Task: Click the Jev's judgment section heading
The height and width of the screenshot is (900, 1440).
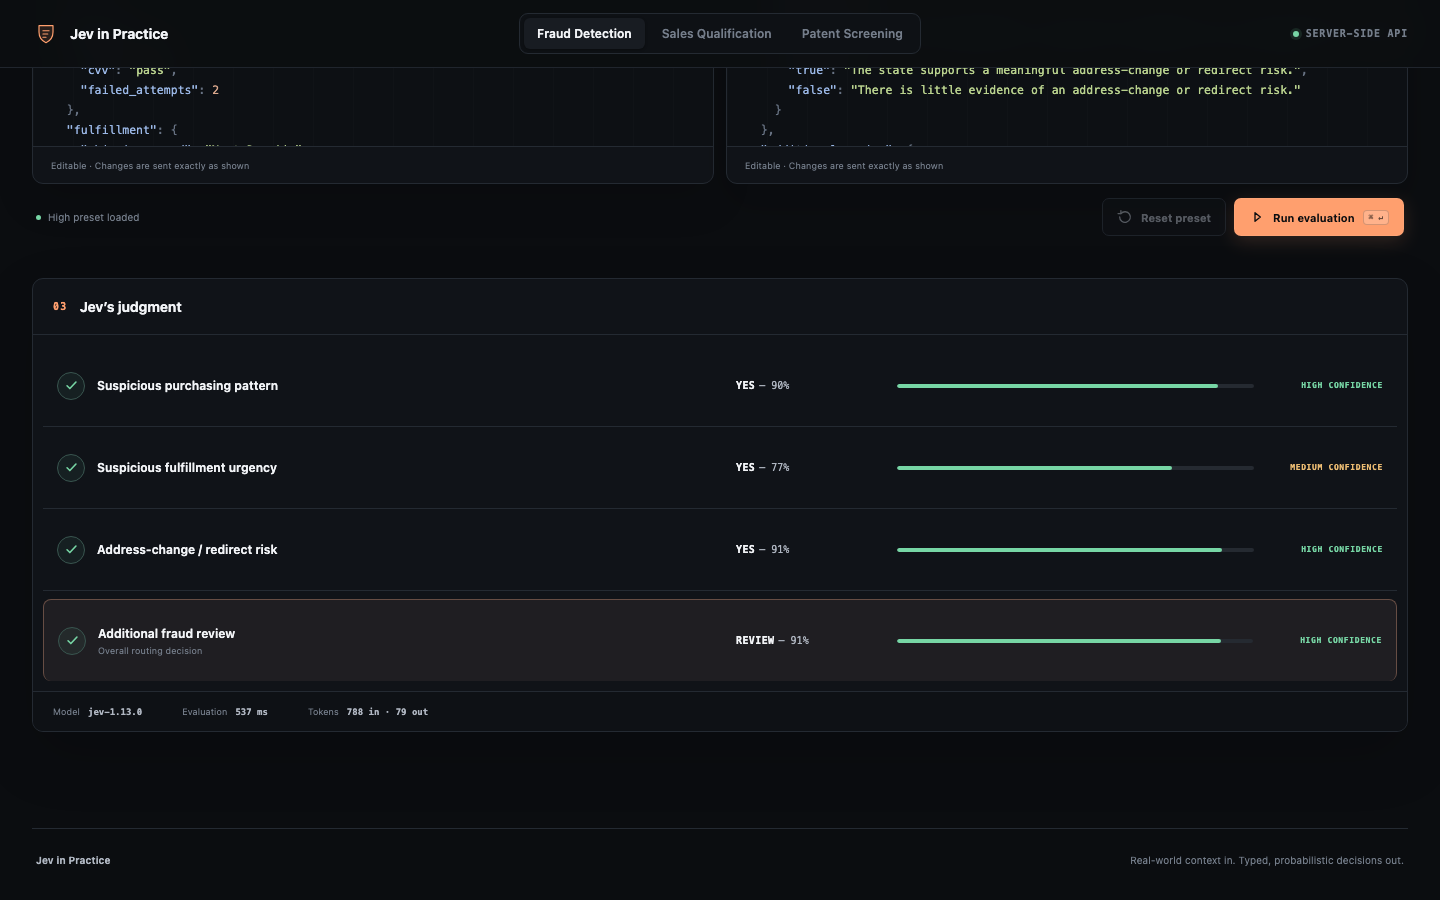Action: coord(130,307)
